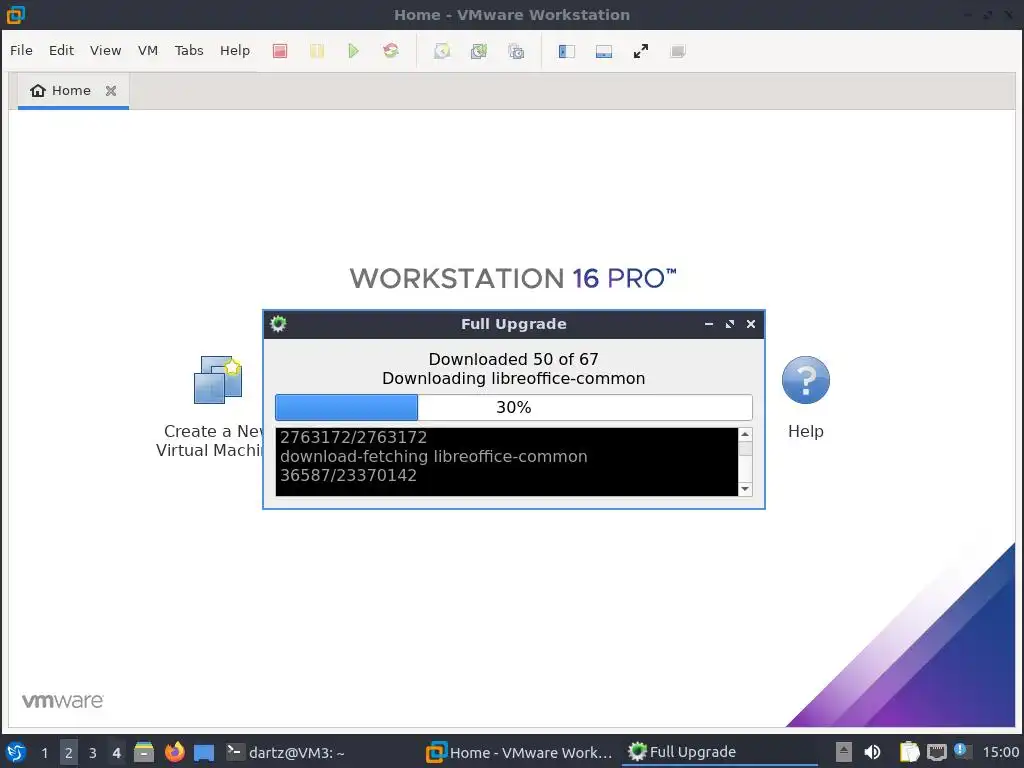
Task: Minimize the Full Upgrade dialog
Action: (709, 324)
